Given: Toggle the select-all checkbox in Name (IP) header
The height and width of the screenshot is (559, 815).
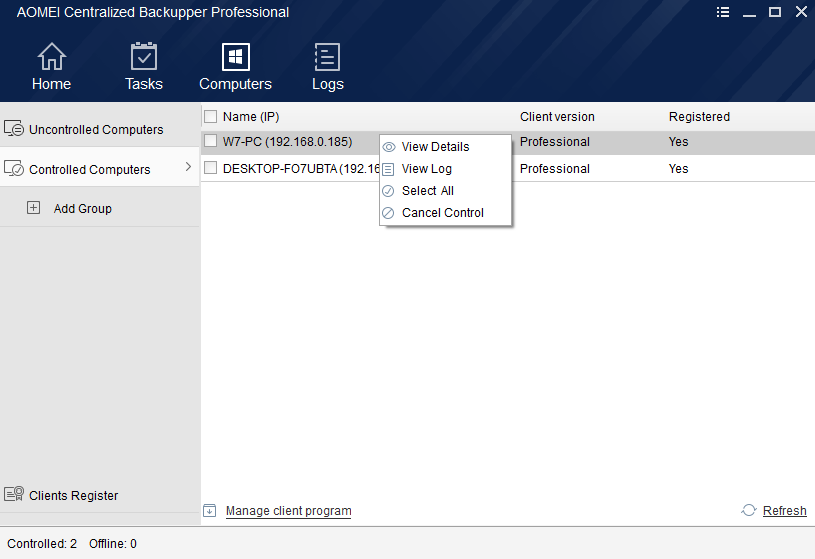Looking at the screenshot, I should click(211, 116).
